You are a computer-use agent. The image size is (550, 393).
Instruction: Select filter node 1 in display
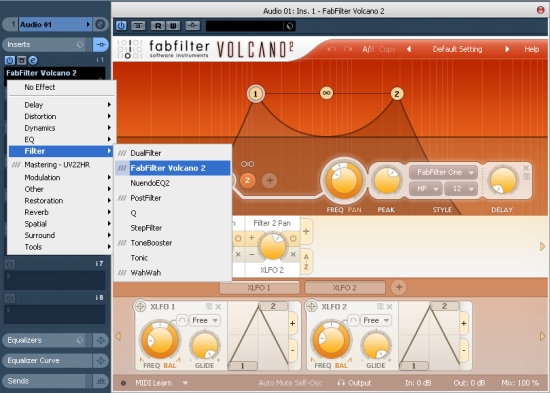coord(256,94)
